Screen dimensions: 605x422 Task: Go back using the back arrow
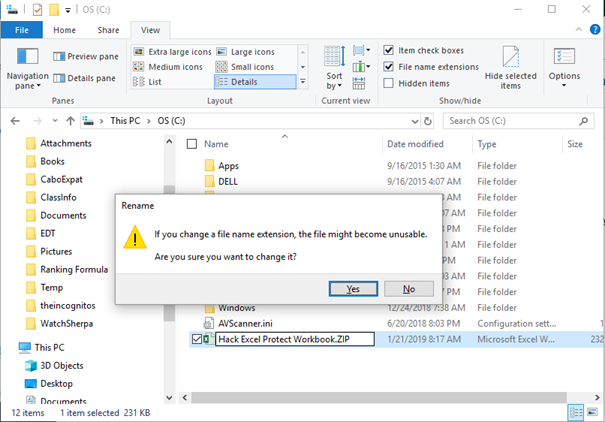pos(15,121)
